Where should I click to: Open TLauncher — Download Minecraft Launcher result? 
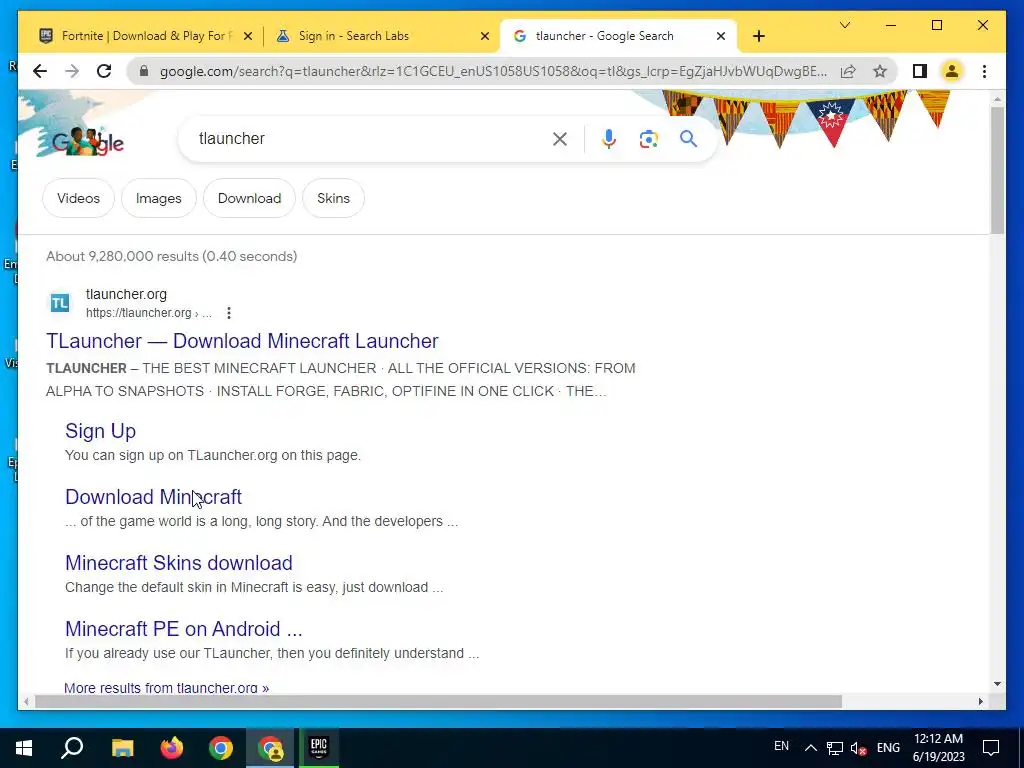point(242,341)
